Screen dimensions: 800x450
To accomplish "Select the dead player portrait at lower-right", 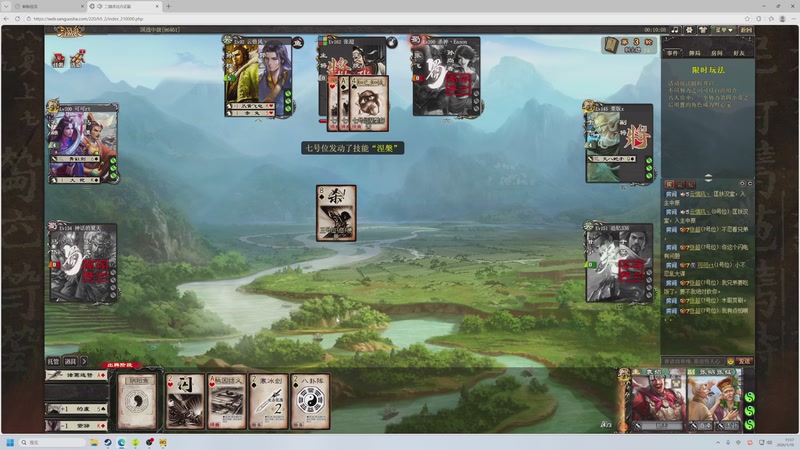I will coord(619,263).
